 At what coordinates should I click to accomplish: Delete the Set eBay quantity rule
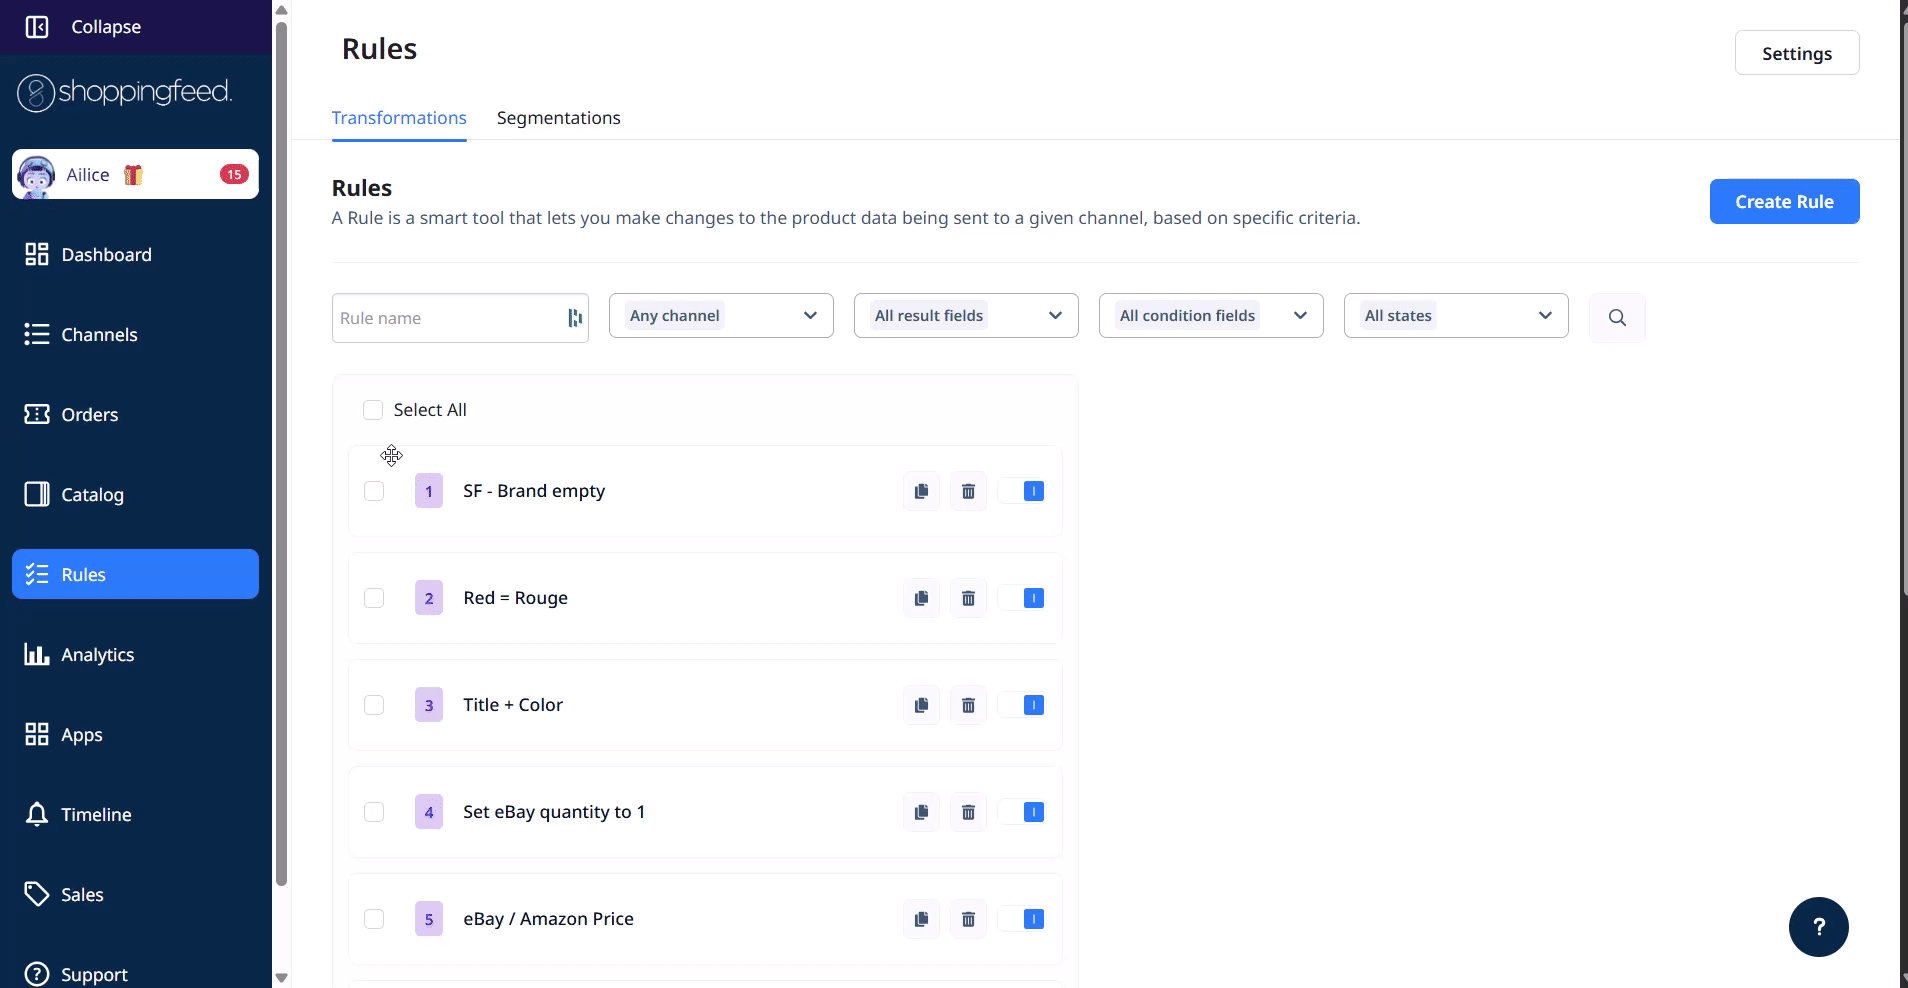[x=968, y=812]
